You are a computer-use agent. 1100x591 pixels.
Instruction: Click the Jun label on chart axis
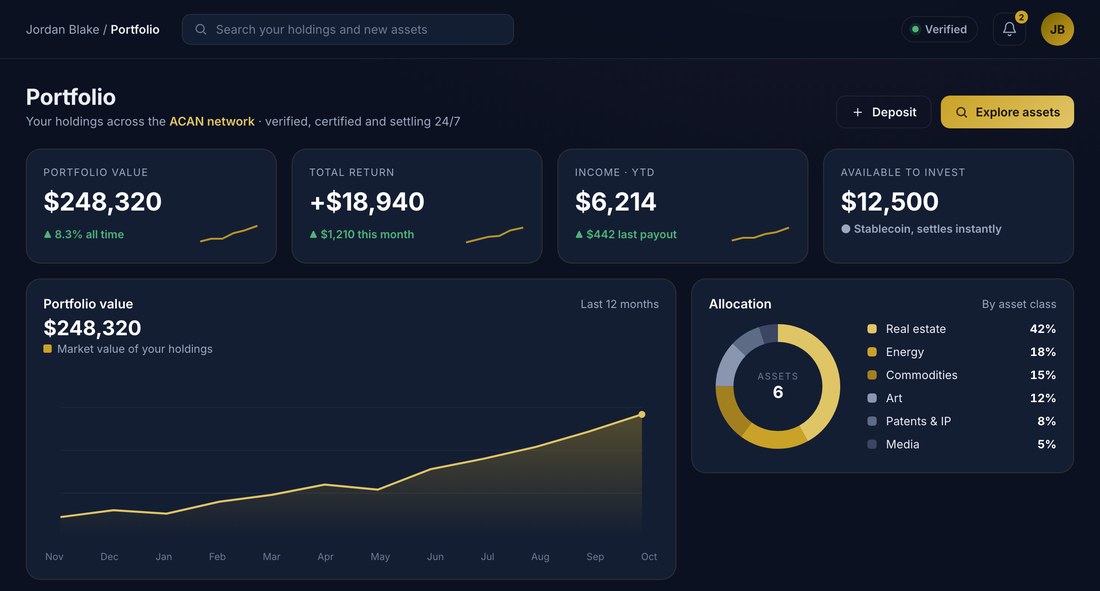coord(435,557)
